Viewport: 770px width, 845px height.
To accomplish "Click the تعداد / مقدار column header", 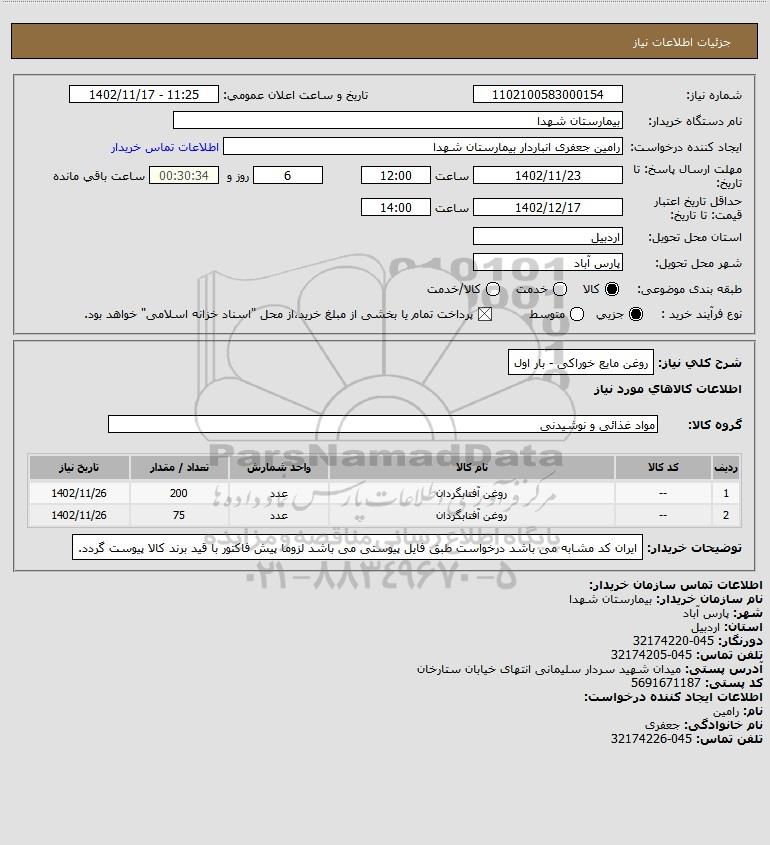I will 179,467.
